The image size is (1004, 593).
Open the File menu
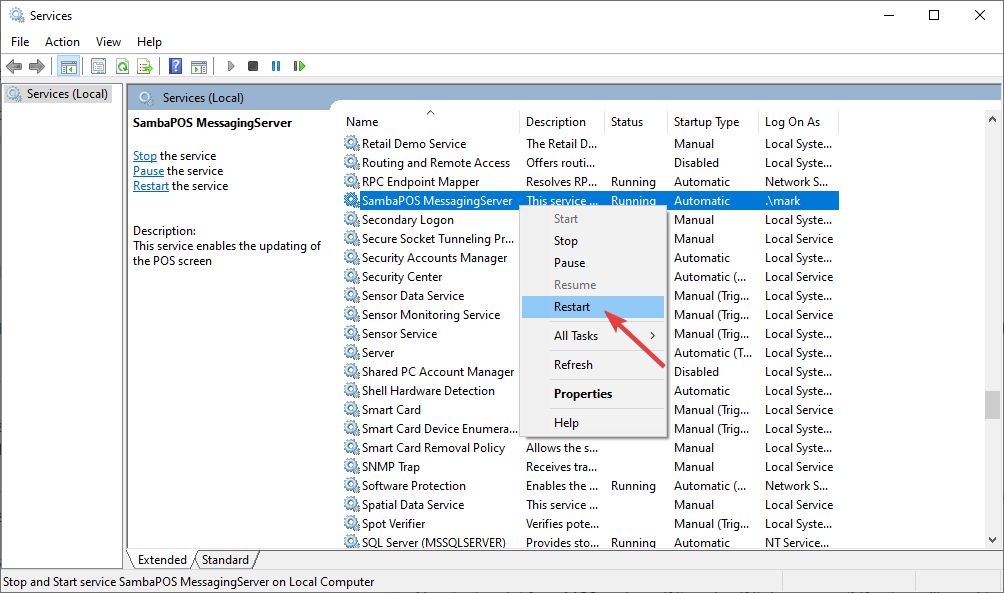(20, 42)
